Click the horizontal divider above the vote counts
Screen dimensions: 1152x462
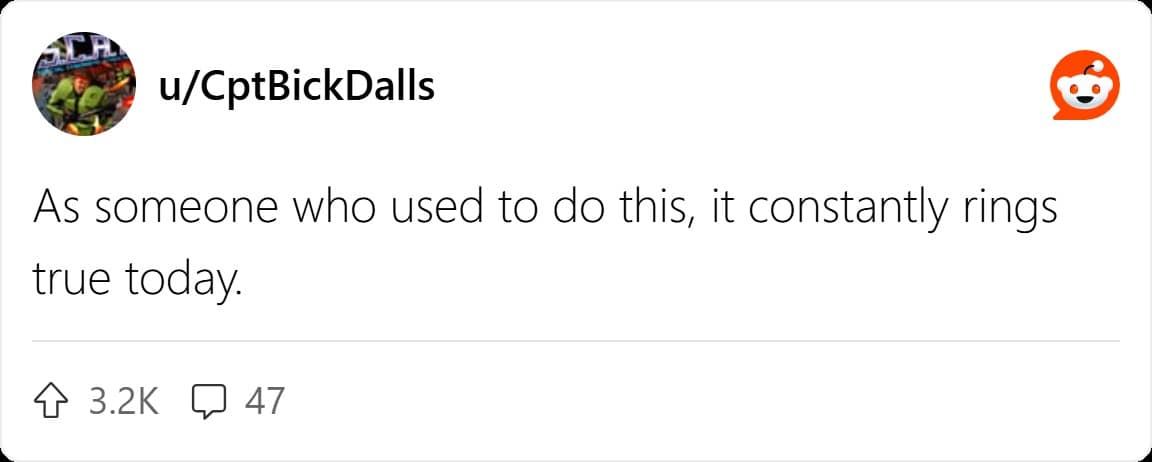(576, 341)
